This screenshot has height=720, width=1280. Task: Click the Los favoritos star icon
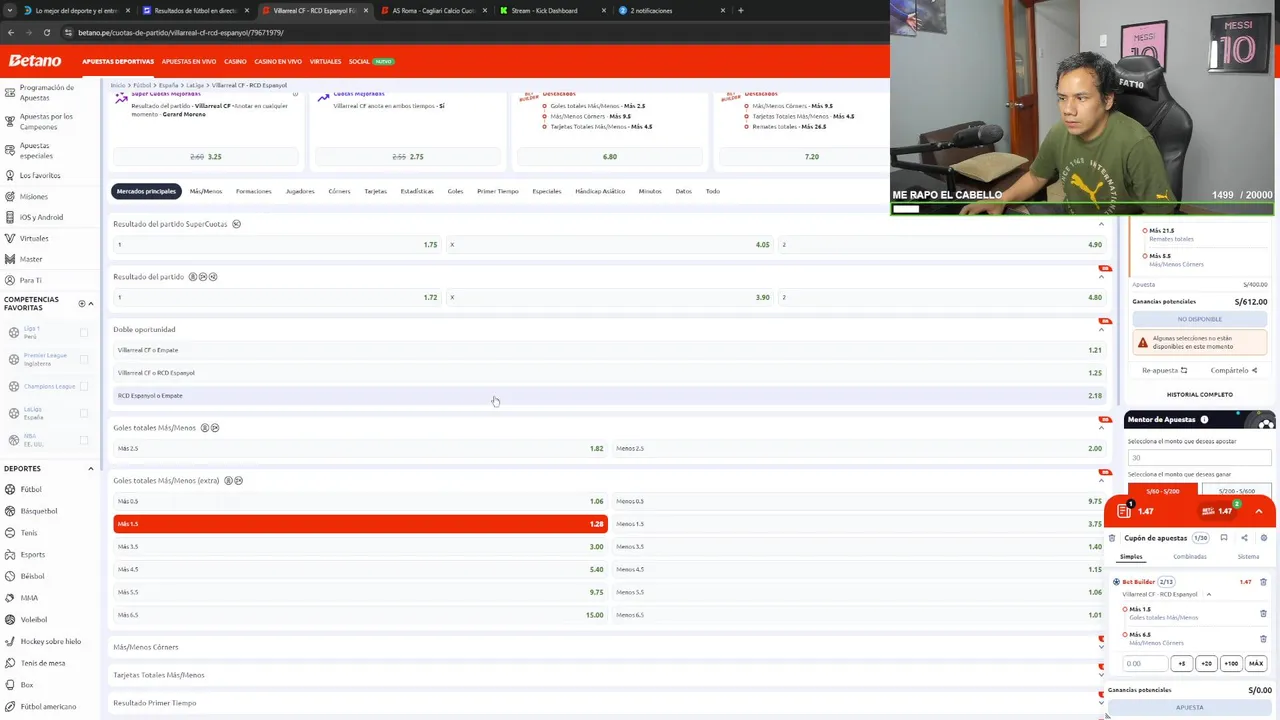click(x=10, y=175)
